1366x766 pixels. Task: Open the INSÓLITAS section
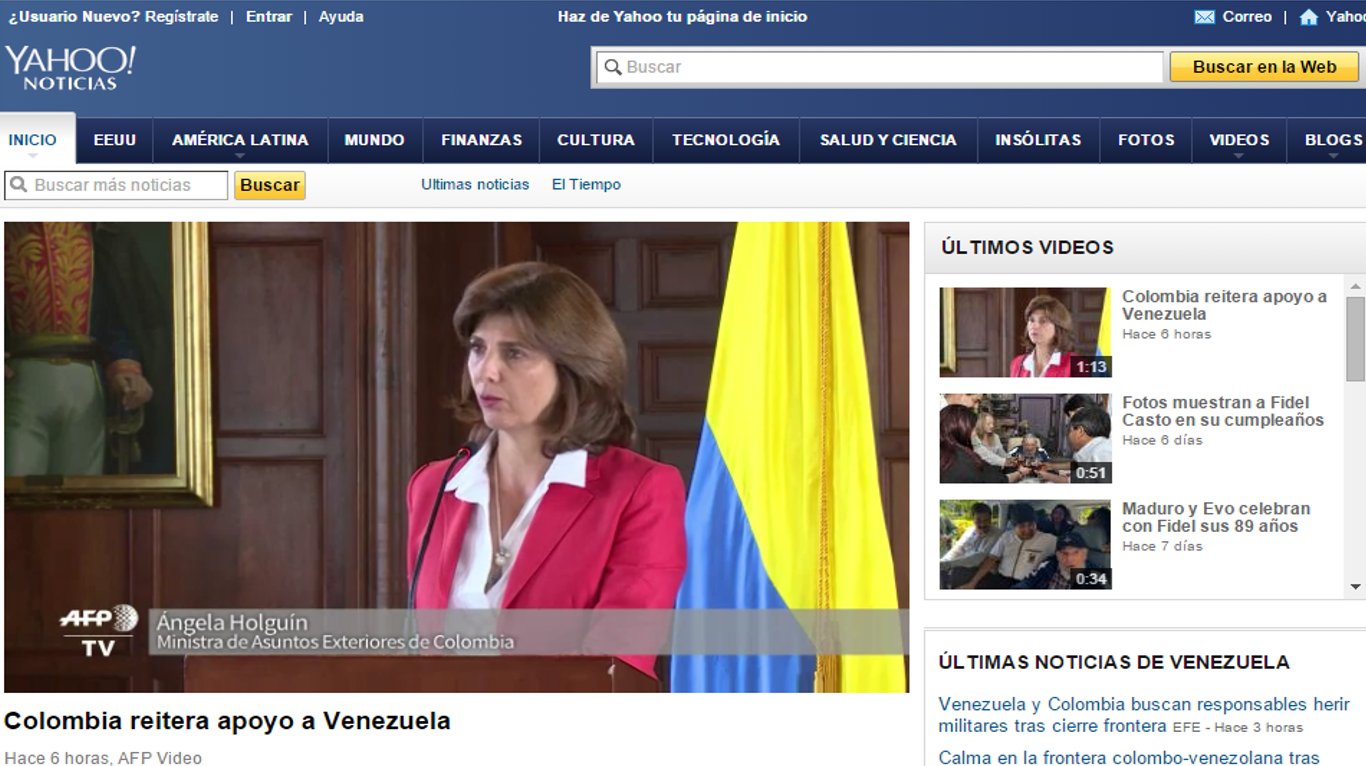pos(1038,140)
